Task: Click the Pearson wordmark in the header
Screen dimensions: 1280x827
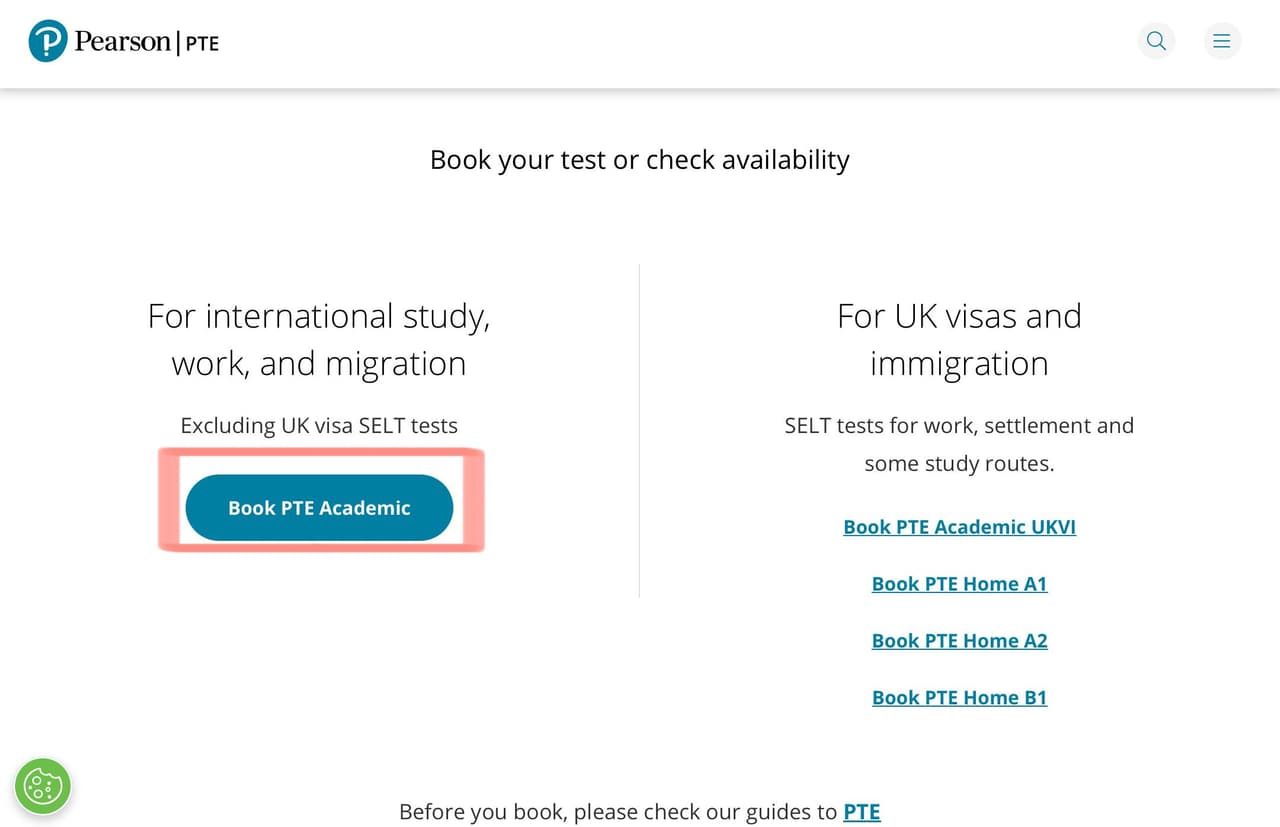Action: click(x=122, y=42)
